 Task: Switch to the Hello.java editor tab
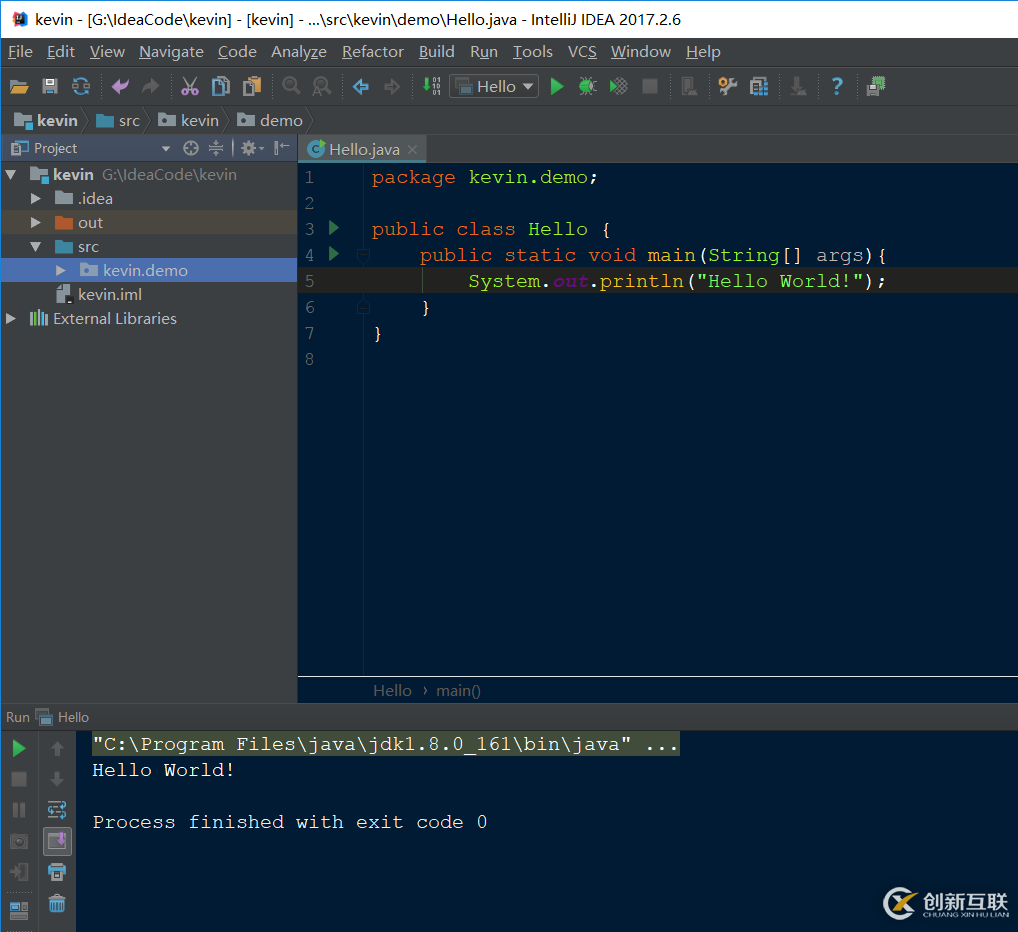[362, 148]
